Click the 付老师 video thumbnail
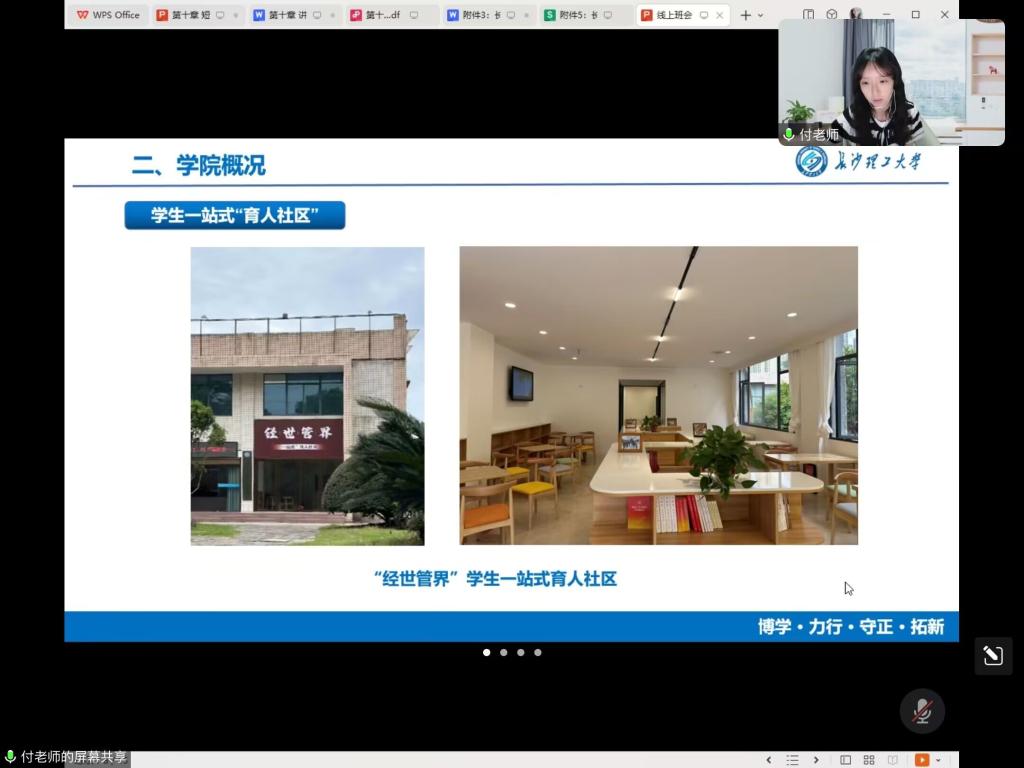This screenshot has height=768, width=1024. coord(891,82)
